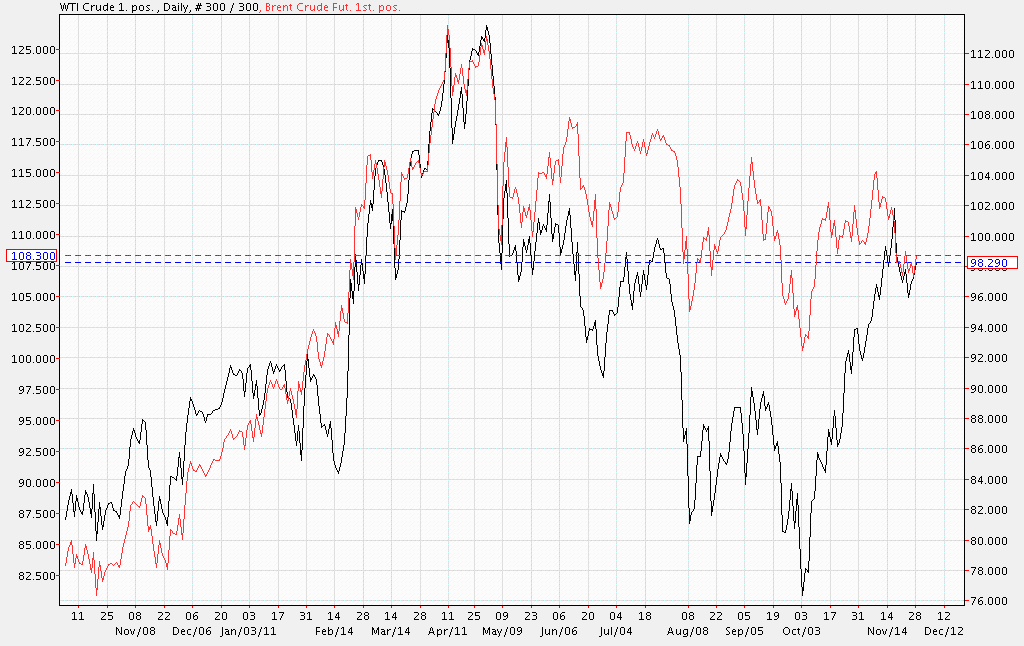Image resolution: width=1024 pixels, height=646 pixels.
Task: Click the Nov/08 date label on time axis
Action: point(136,631)
